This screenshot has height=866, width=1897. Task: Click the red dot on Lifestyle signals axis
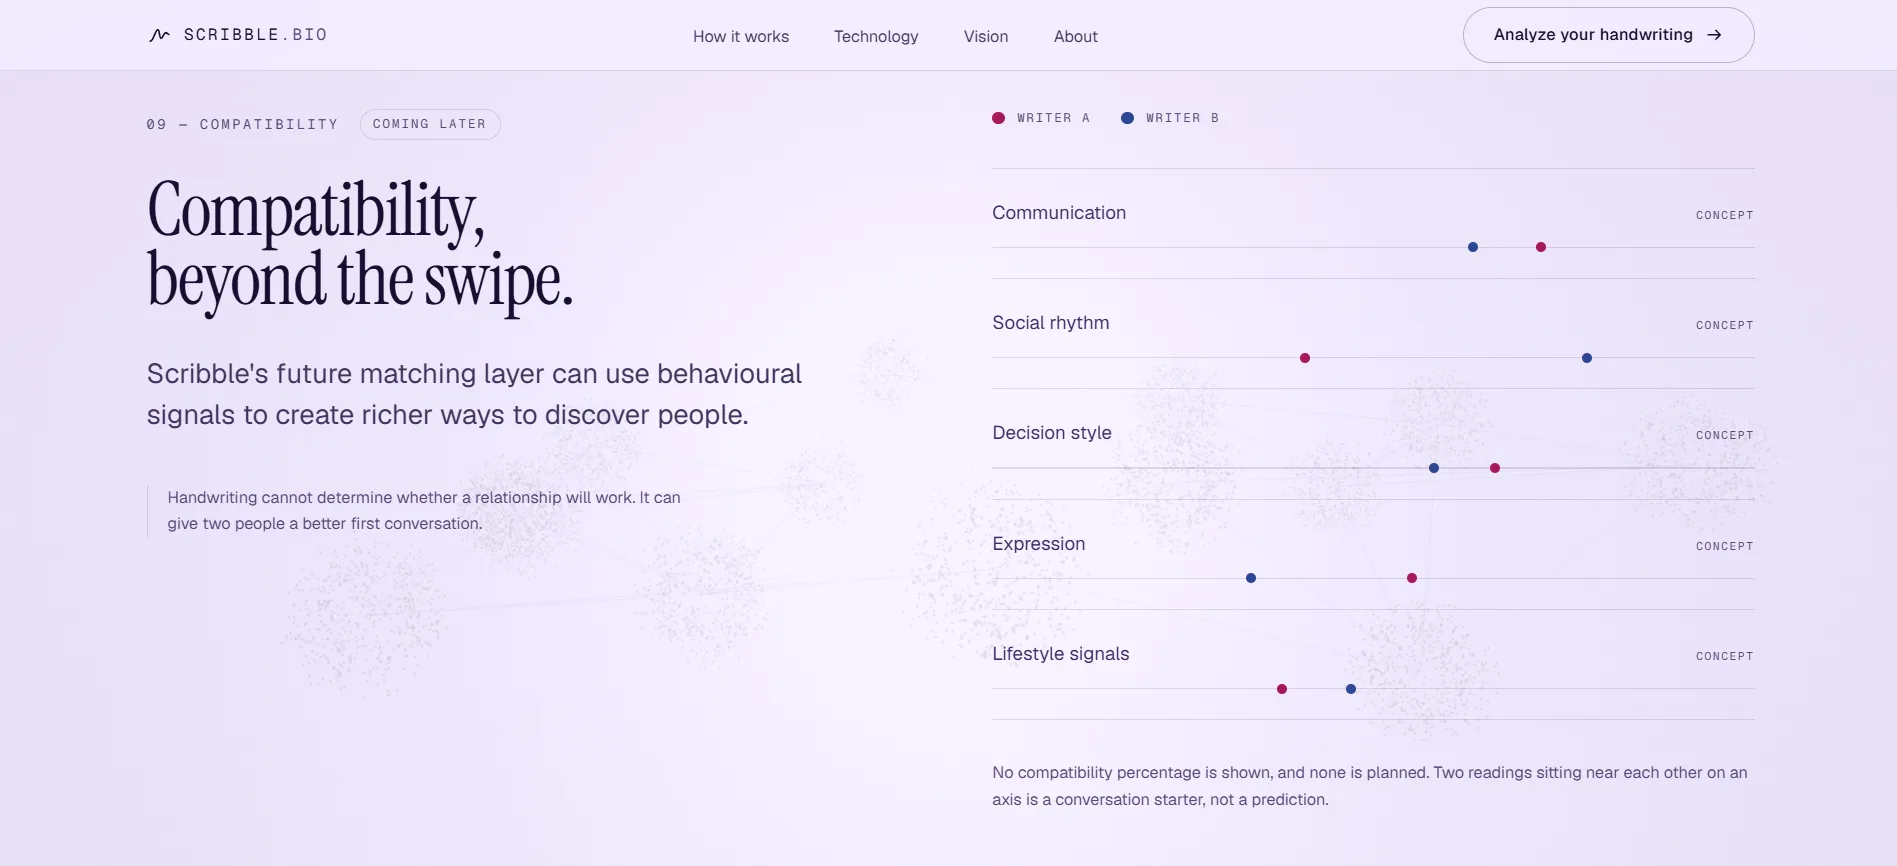coord(1282,689)
